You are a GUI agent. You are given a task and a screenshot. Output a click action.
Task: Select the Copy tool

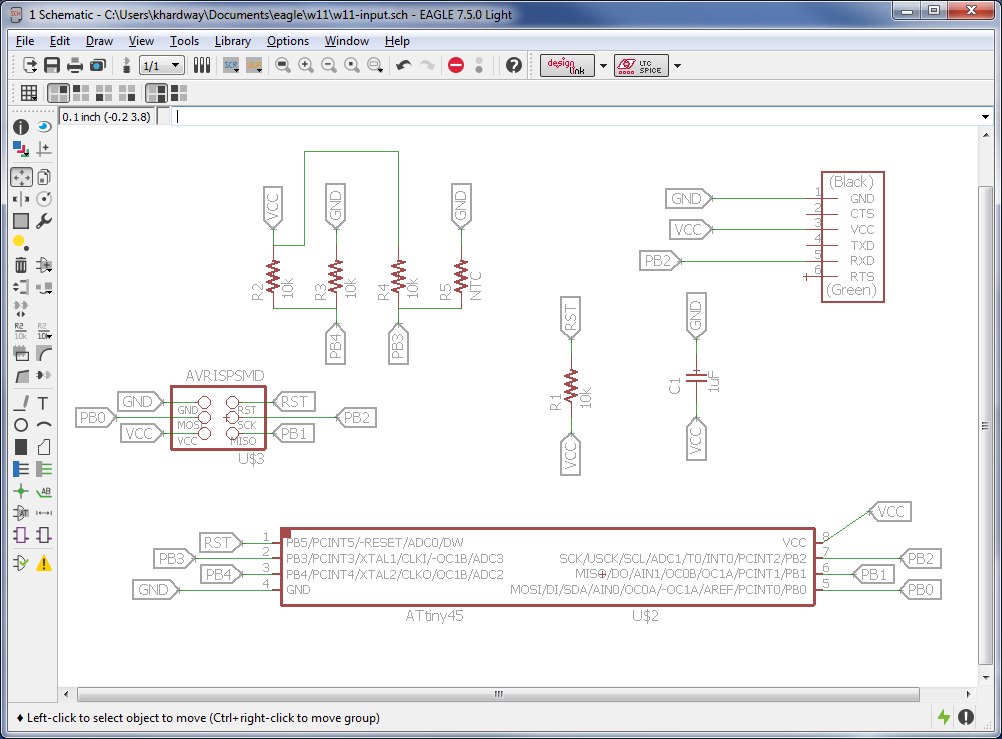coord(43,177)
